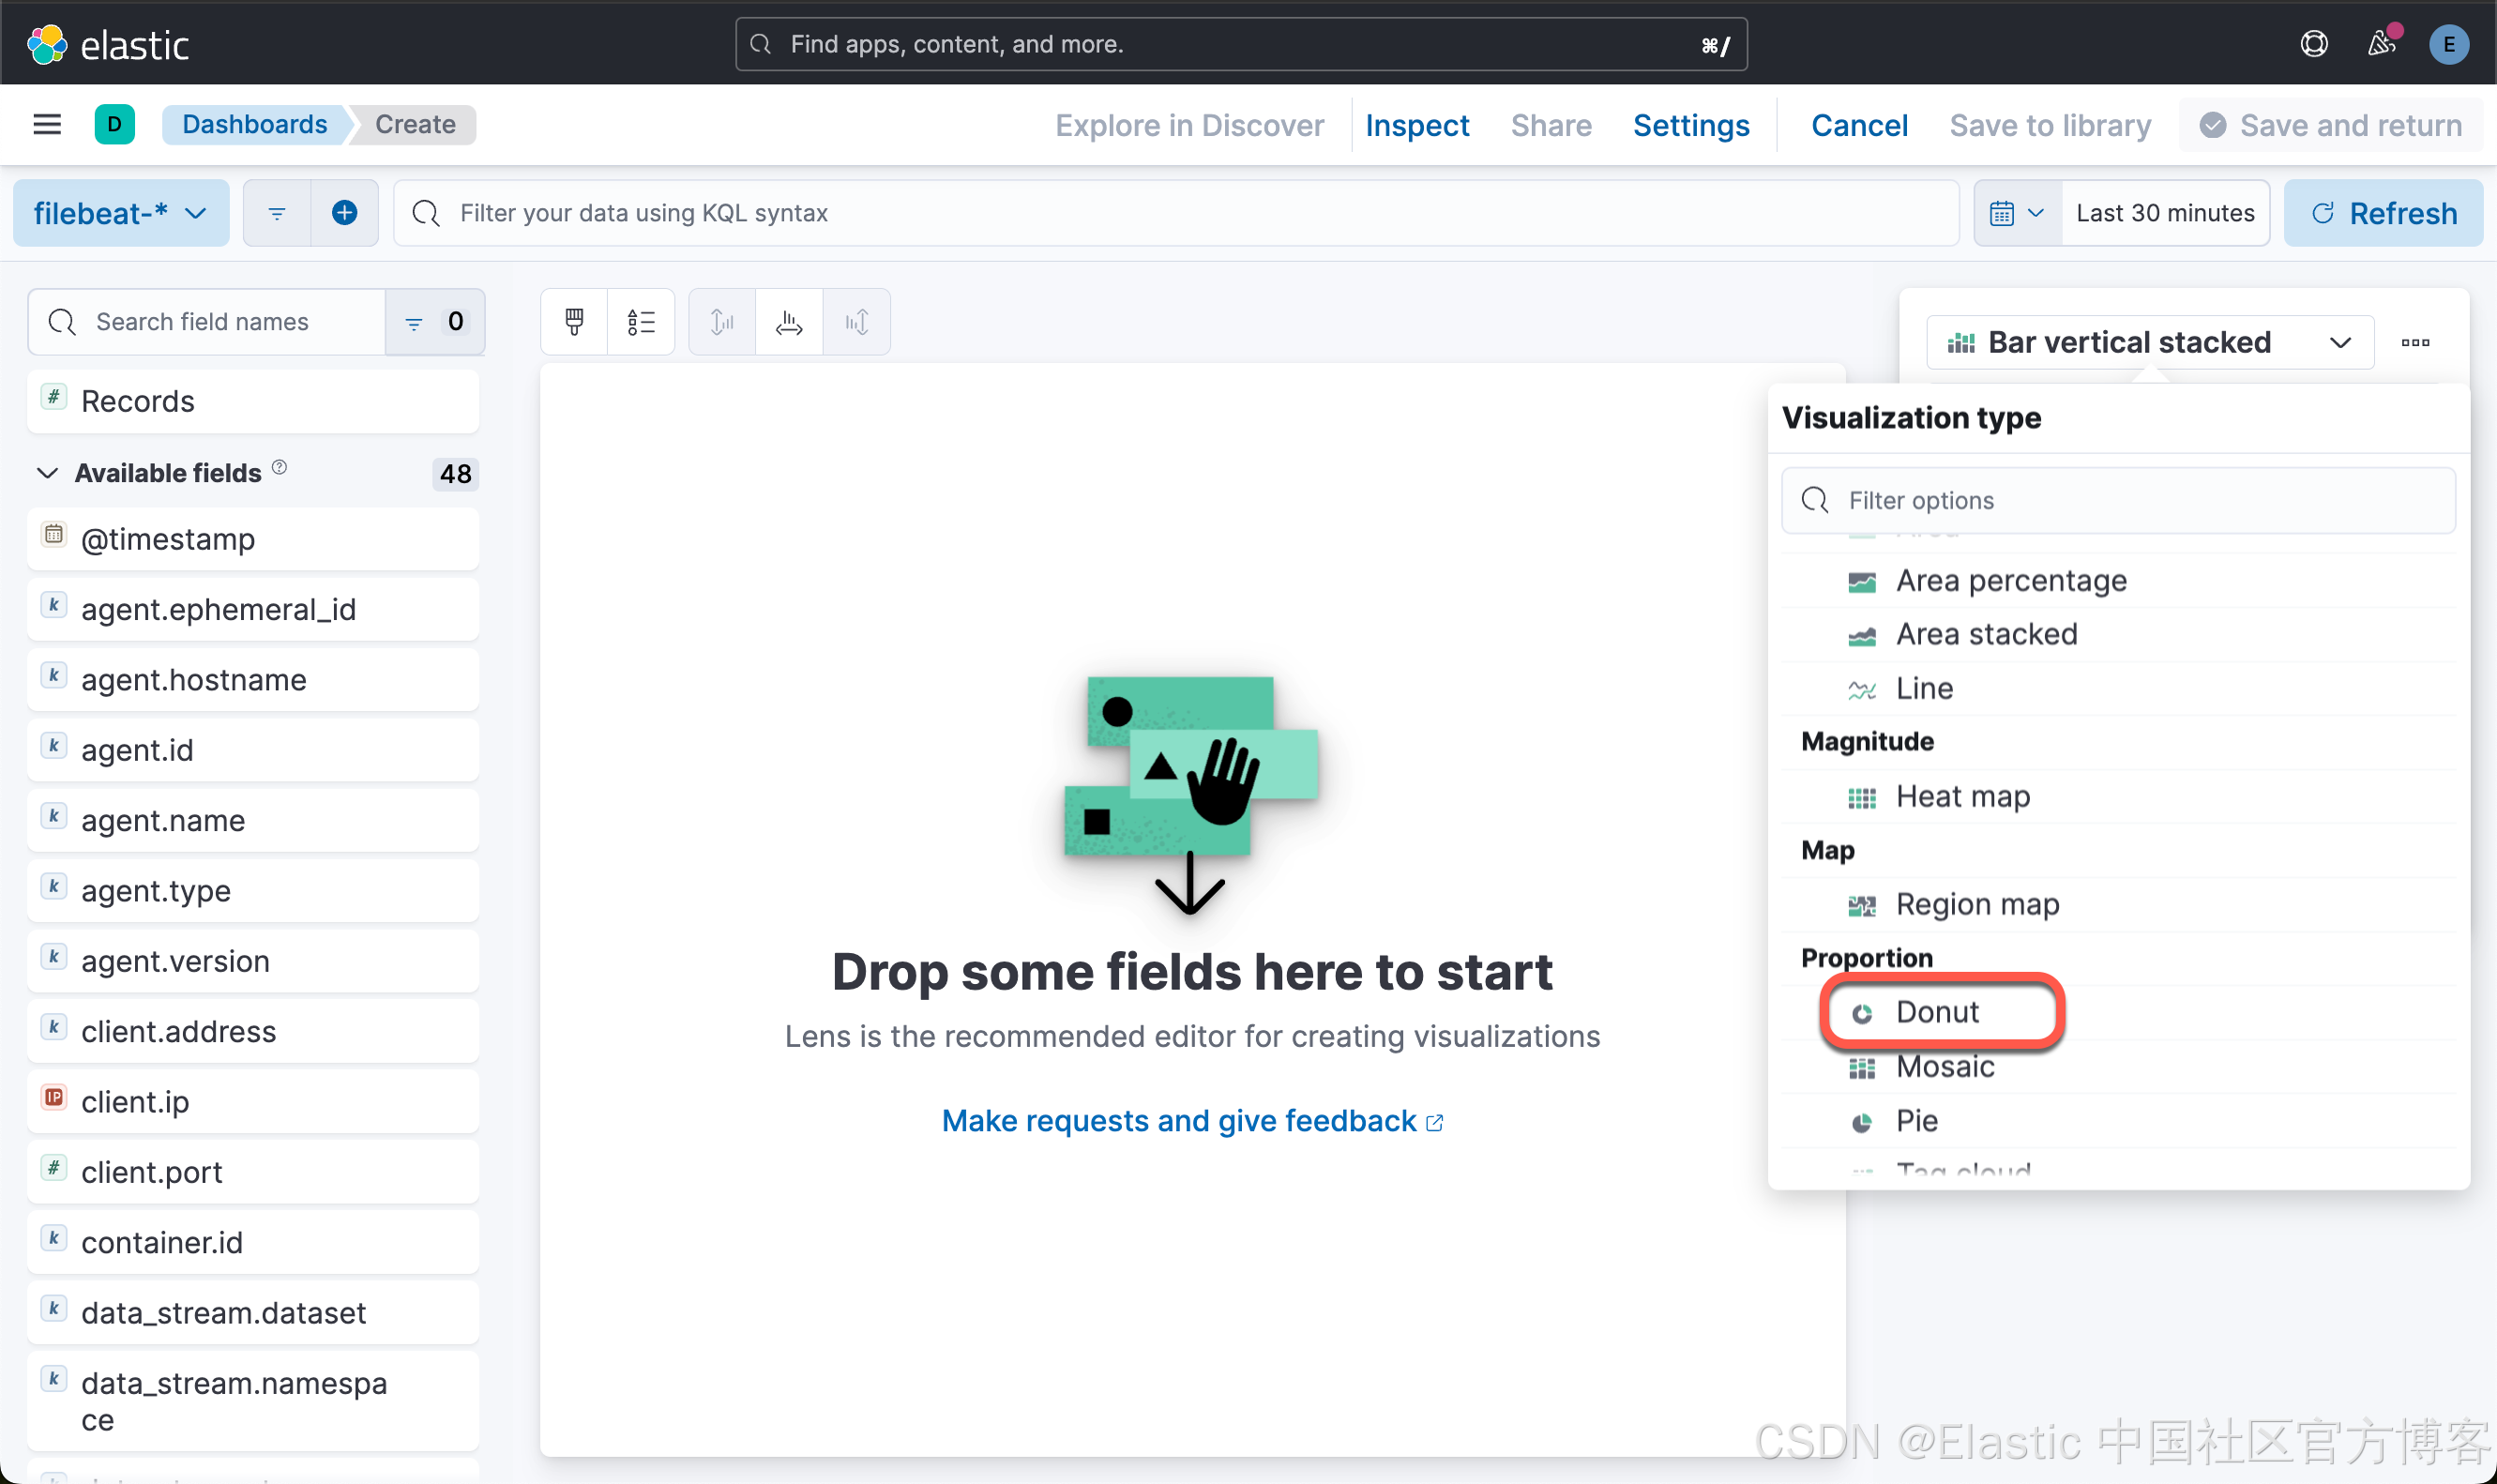Screen dimensions: 2497x1484
Task: Open Bar vertical stacked chart type dropdown
Action: coord(2150,342)
